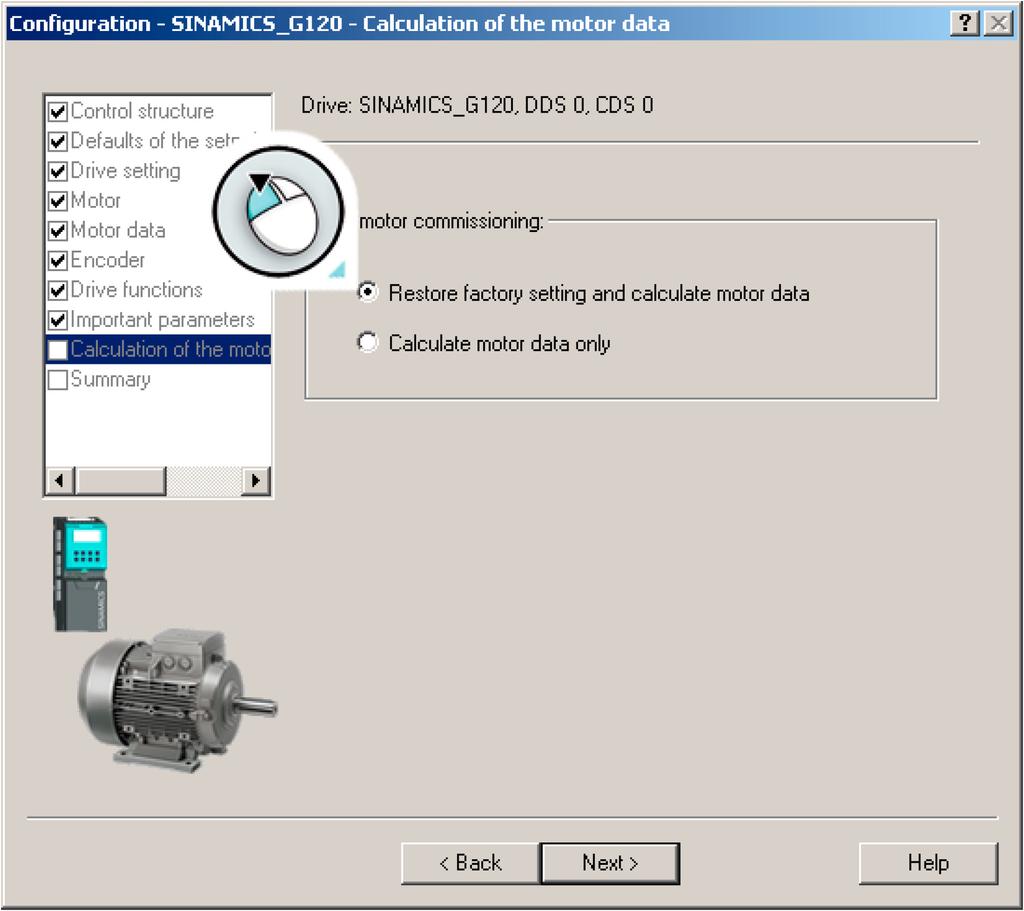Jump to the Summary step
This screenshot has height=911, width=1024.
[110, 379]
